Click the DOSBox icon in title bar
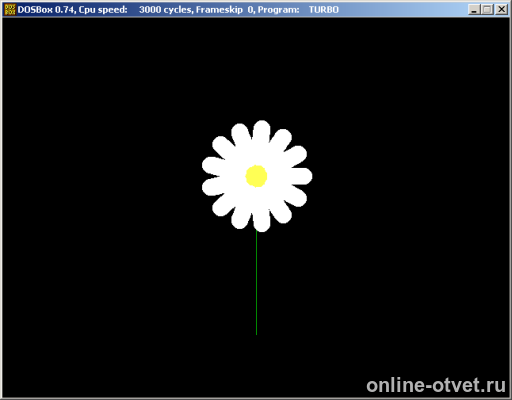The height and width of the screenshot is (400, 512). [10, 9]
